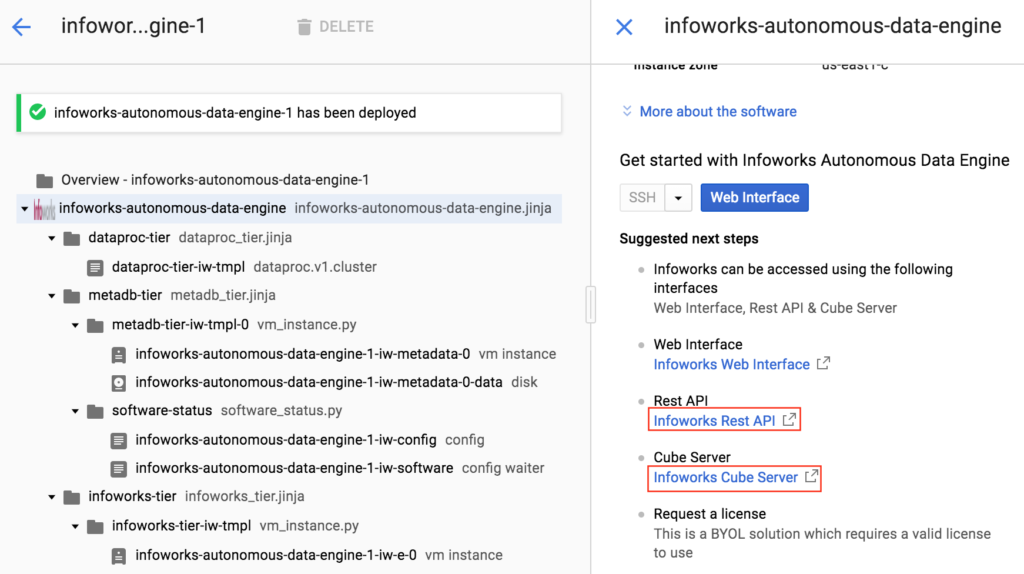Collapse the metadb-tier-iw-tmpl-0 node

(75, 325)
